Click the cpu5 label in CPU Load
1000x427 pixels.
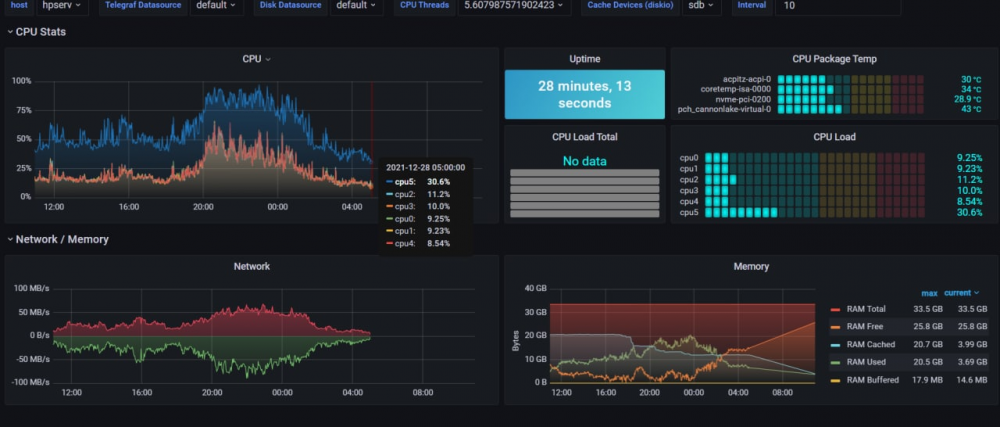point(689,212)
